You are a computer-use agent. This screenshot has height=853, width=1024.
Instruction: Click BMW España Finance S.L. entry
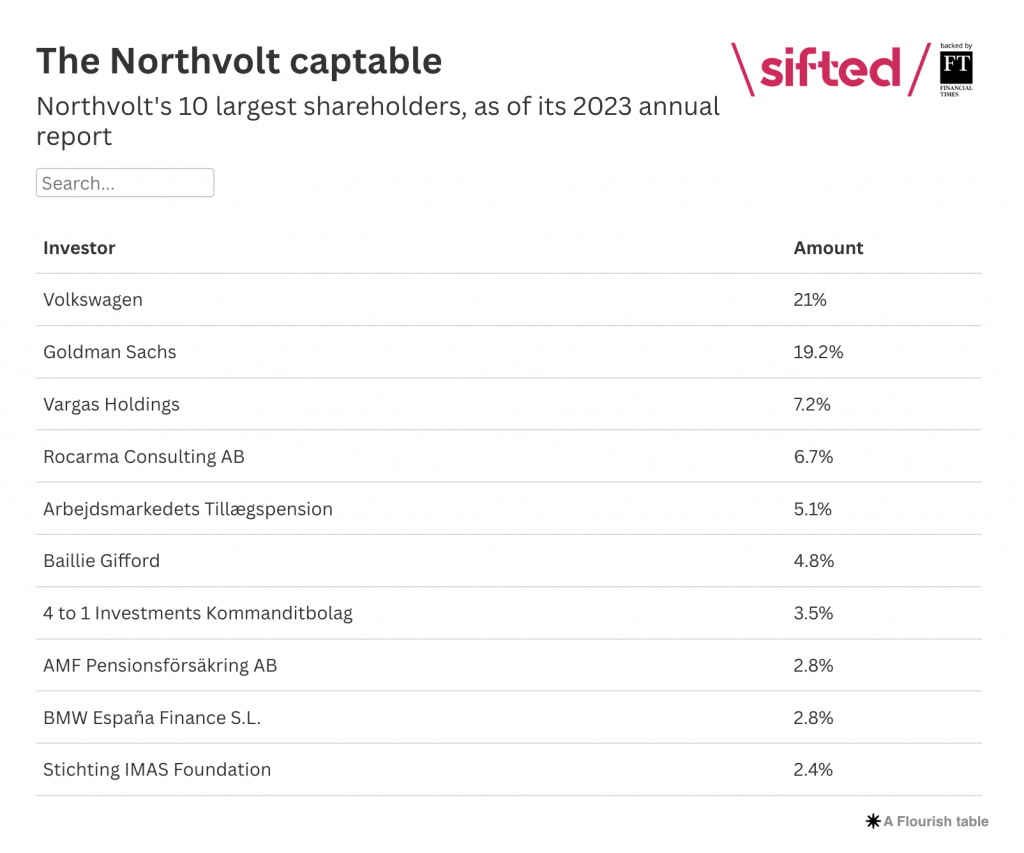tap(152, 717)
